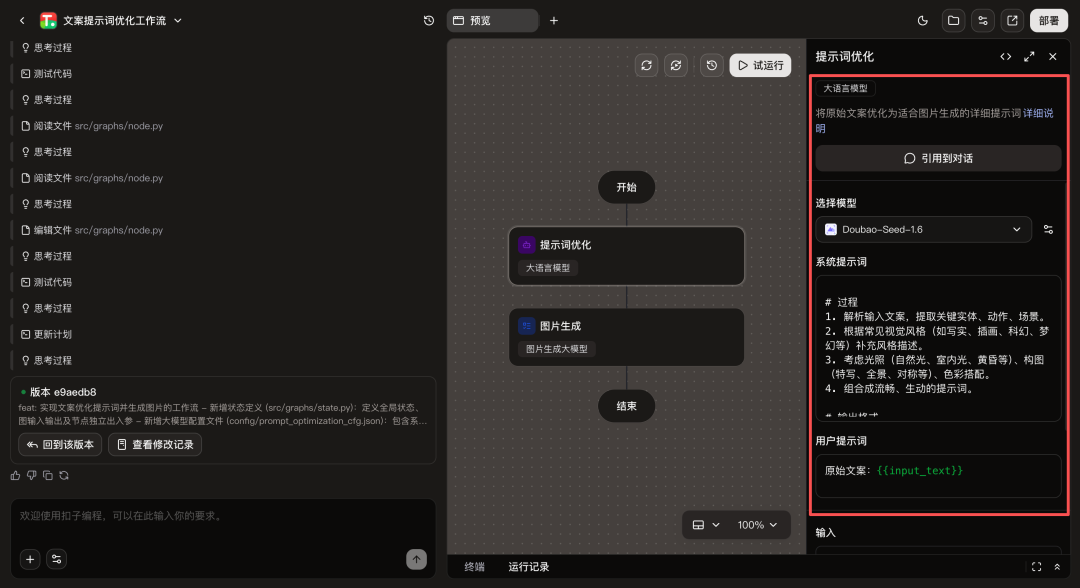Show code view icon in 提示词优化 panel
The height and width of the screenshot is (588, 1080).
coord(1005,57)
